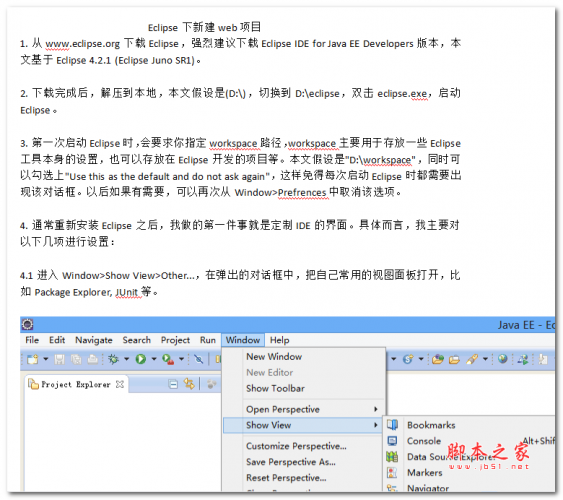Click the blue S servlet icon in toolbar

click(x=408, y=359)
